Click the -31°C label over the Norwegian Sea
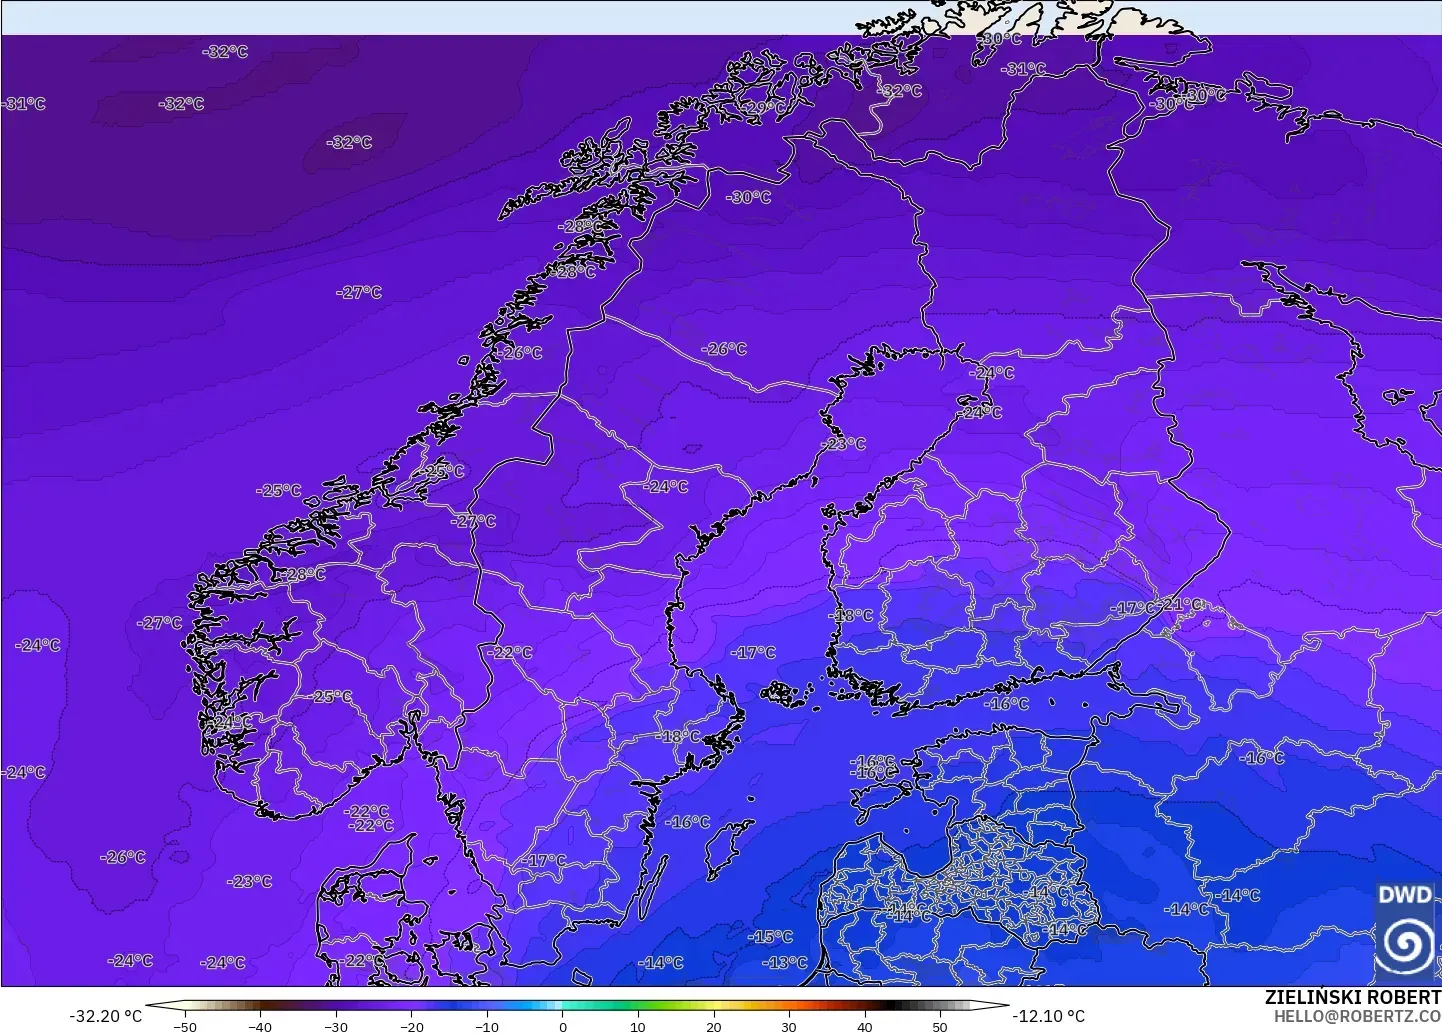1442x1035 pixels. click(x=23, y=103)
